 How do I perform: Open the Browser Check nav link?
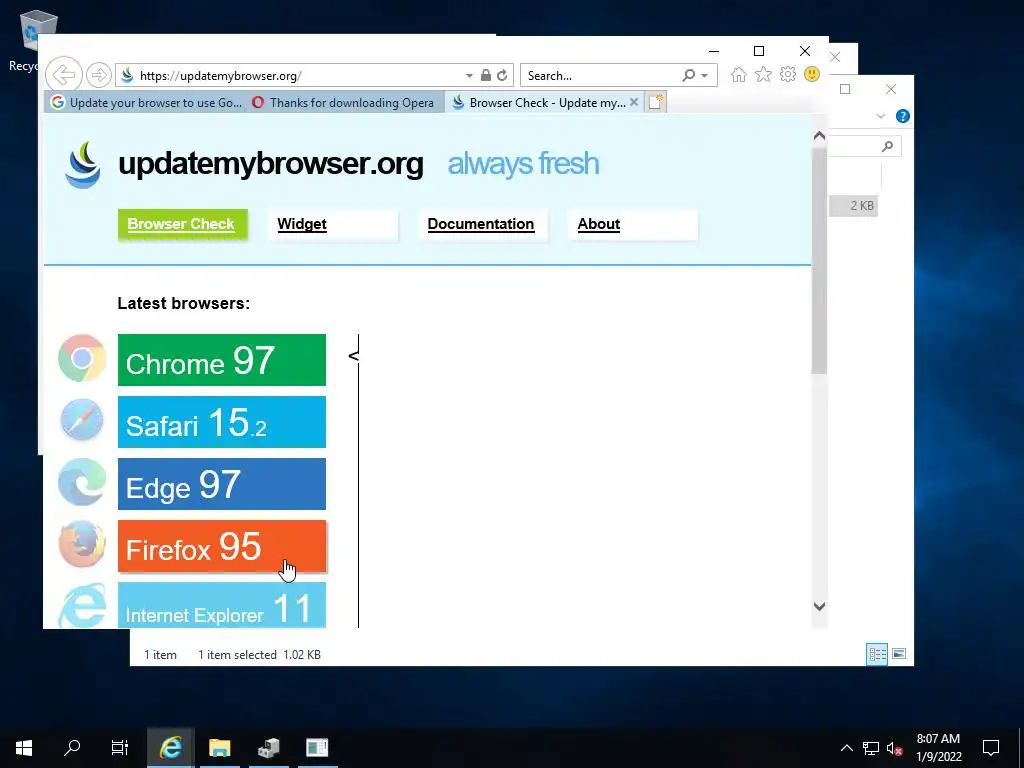(x=181, y=224)
